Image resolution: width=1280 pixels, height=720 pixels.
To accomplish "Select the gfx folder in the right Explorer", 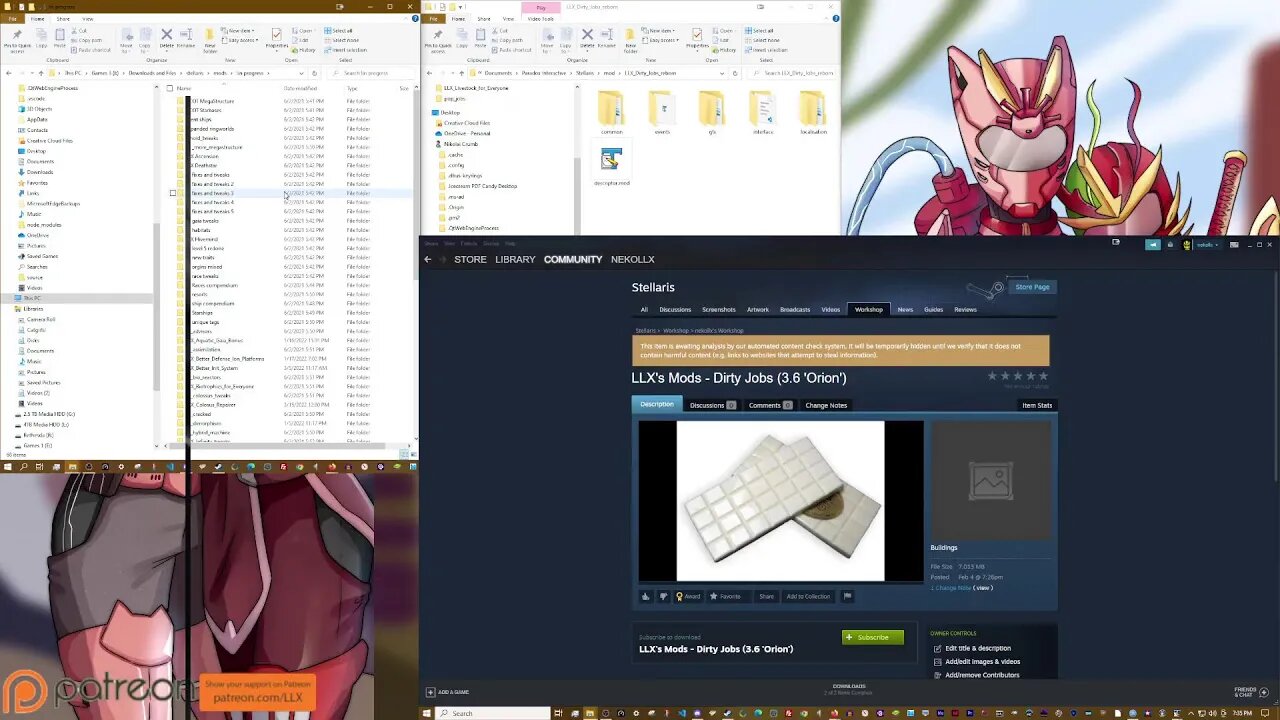I will pos(711,112).
